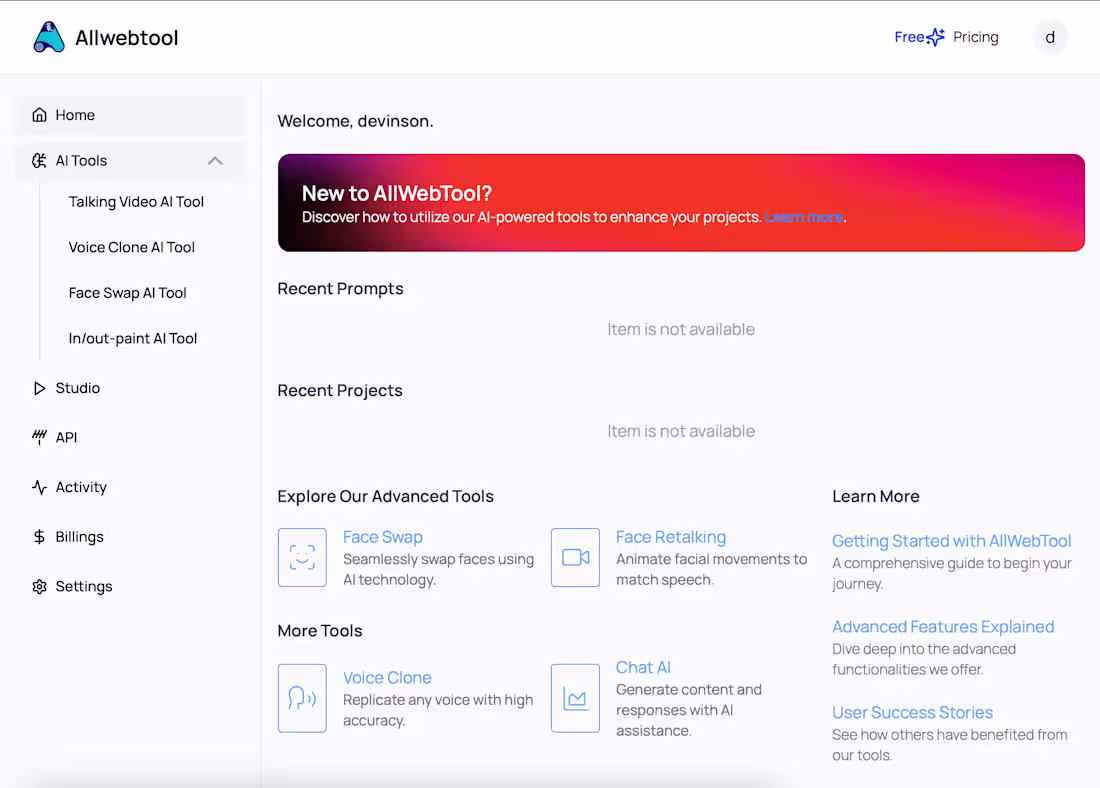
Task: Click the Chat AI icon
Action: point(575,698)
